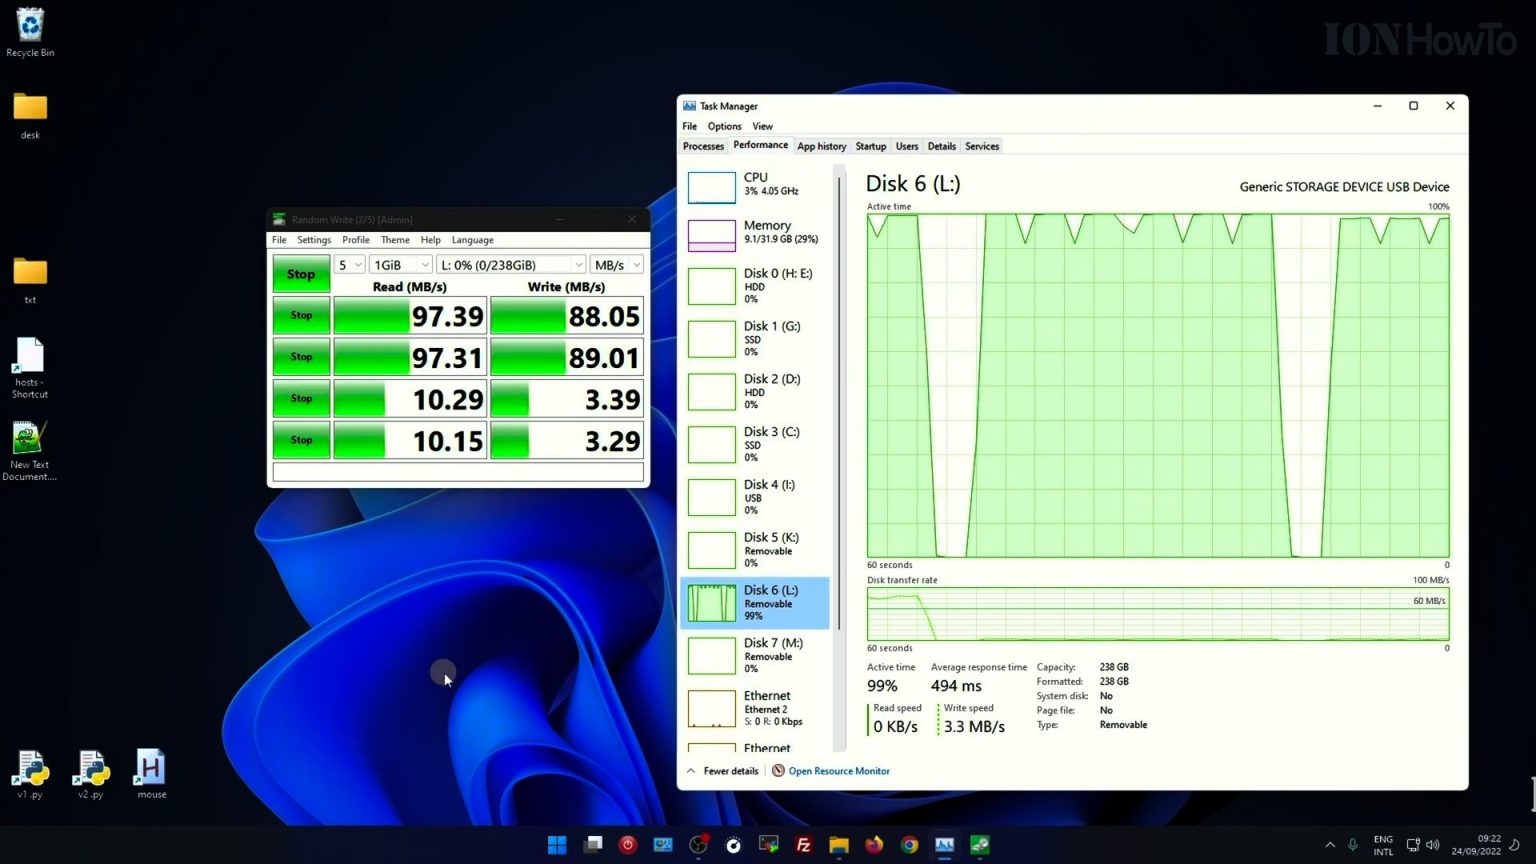Click the Open Resource Monitor link
Viewport: 1536px width, 864px height.
pyautogui.click(x=838, y=771)
